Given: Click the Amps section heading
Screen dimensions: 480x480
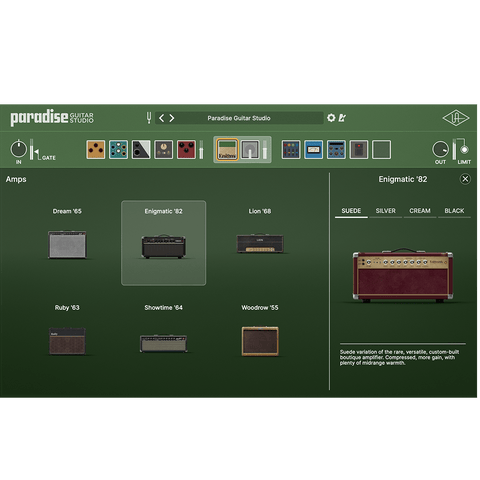Looking at the screenshot, I should tap(16, 179).
